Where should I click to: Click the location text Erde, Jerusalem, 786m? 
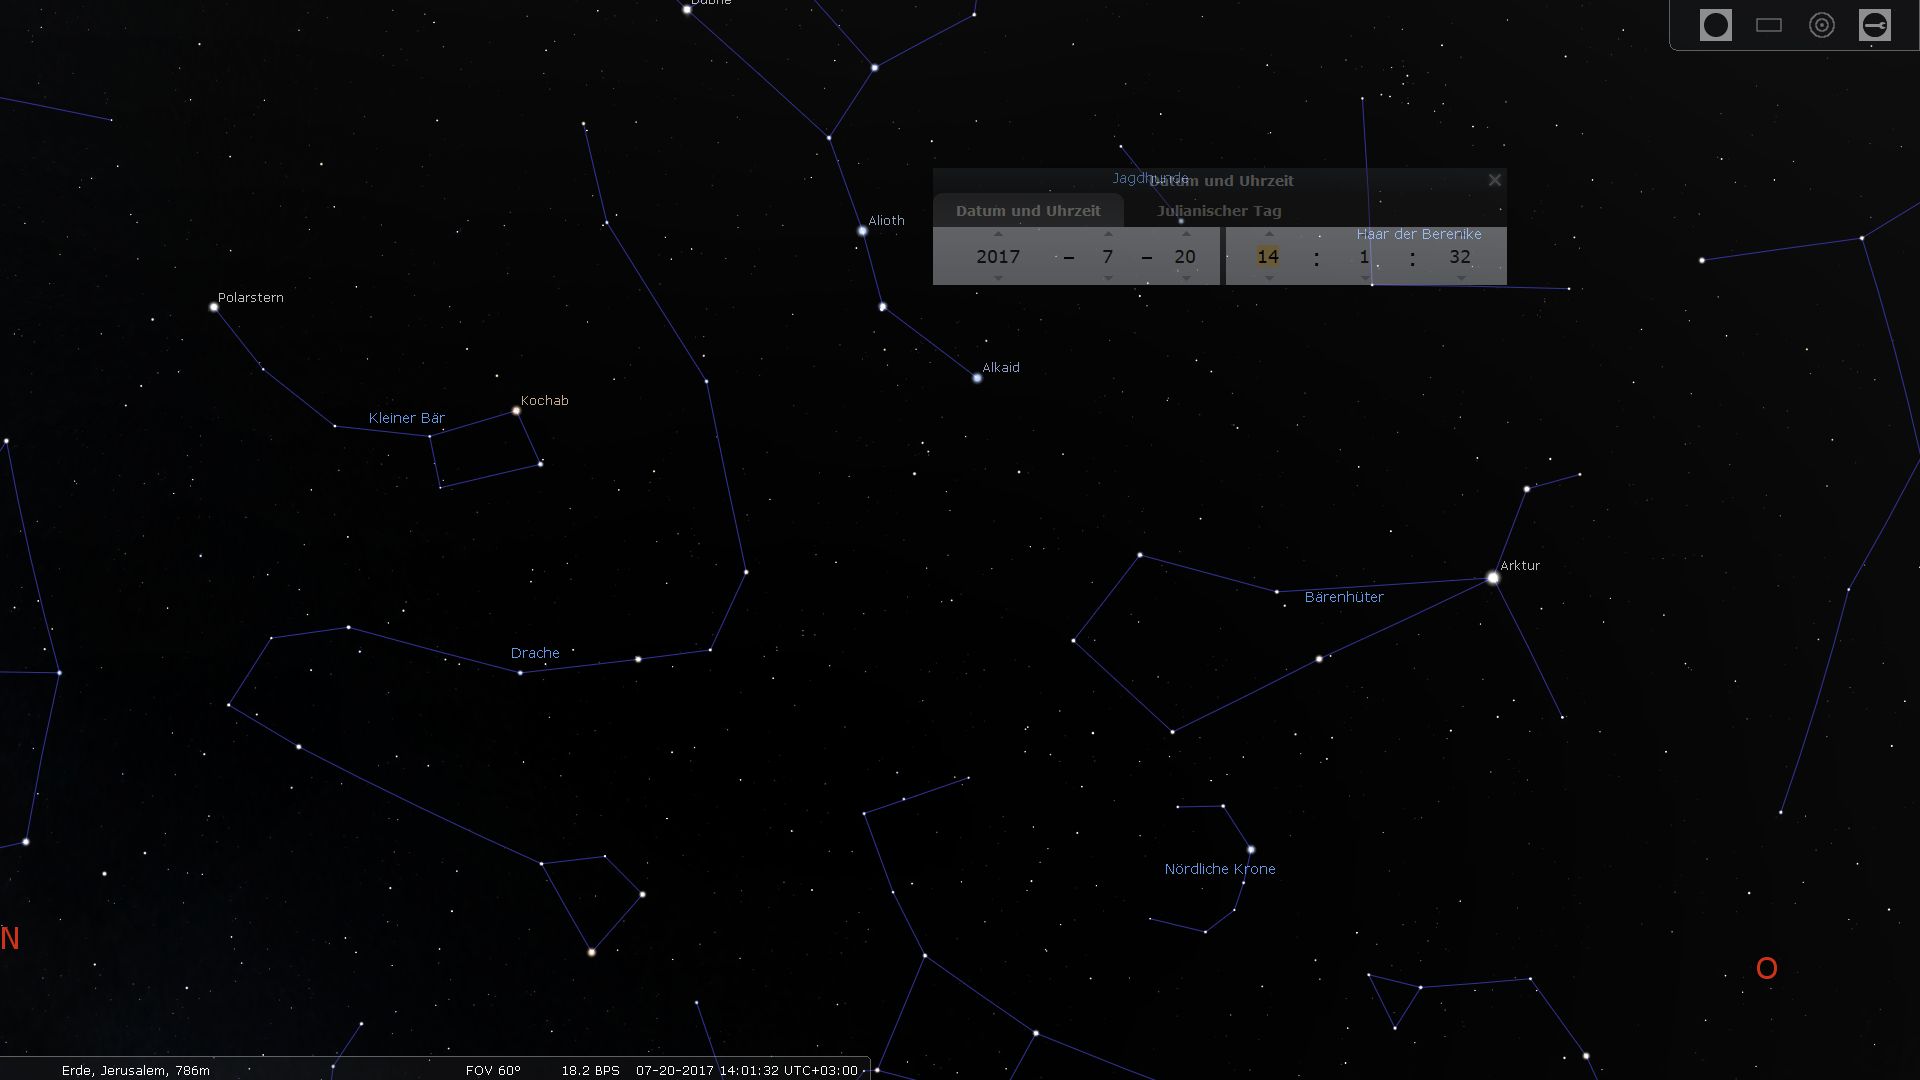click(x=136, y=1070)
